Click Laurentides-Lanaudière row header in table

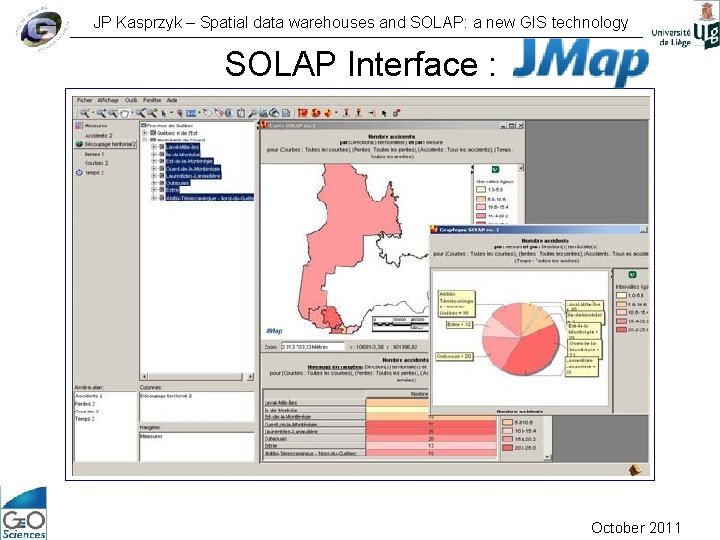314,432
